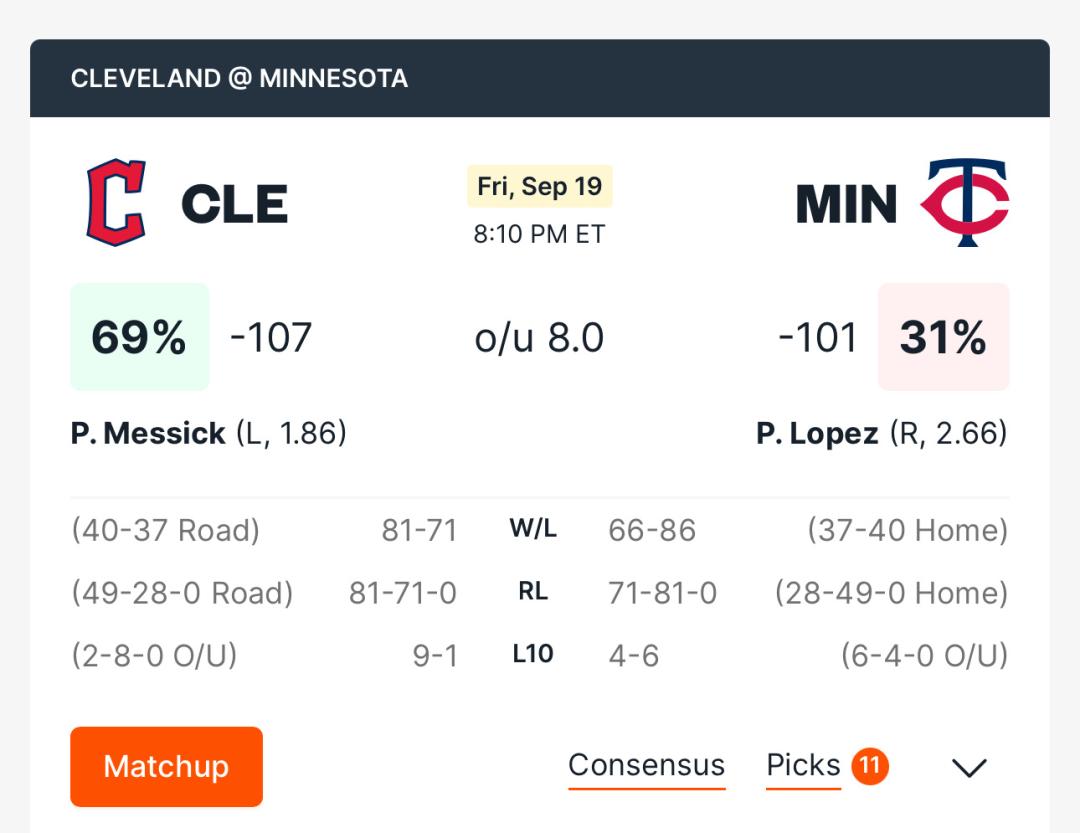This screenshot has width=1080, height=833.
Task: Click the CLE team abbreviation
Action: [234, 204]
